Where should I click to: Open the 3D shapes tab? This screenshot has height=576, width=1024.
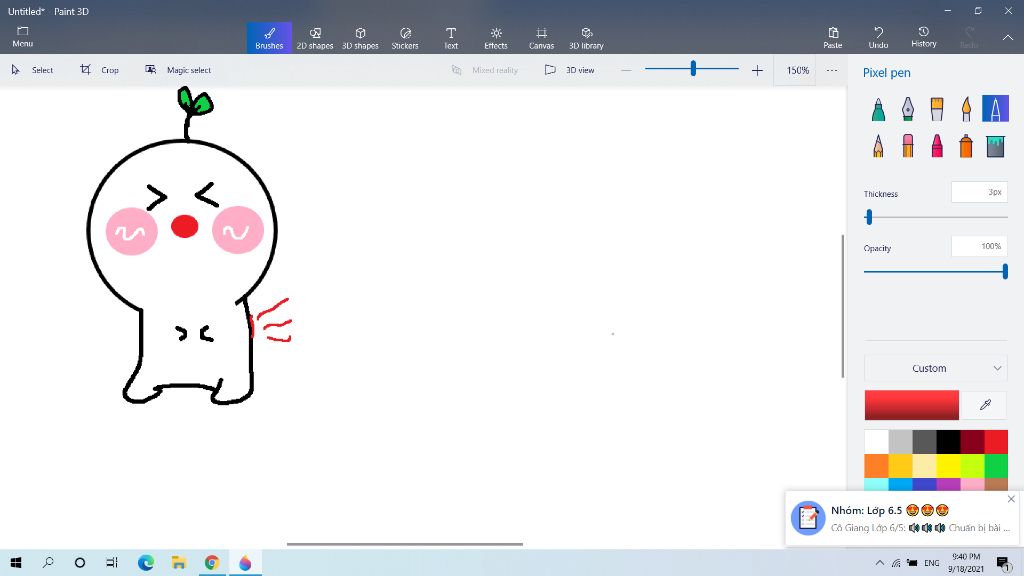click(360, 37)
